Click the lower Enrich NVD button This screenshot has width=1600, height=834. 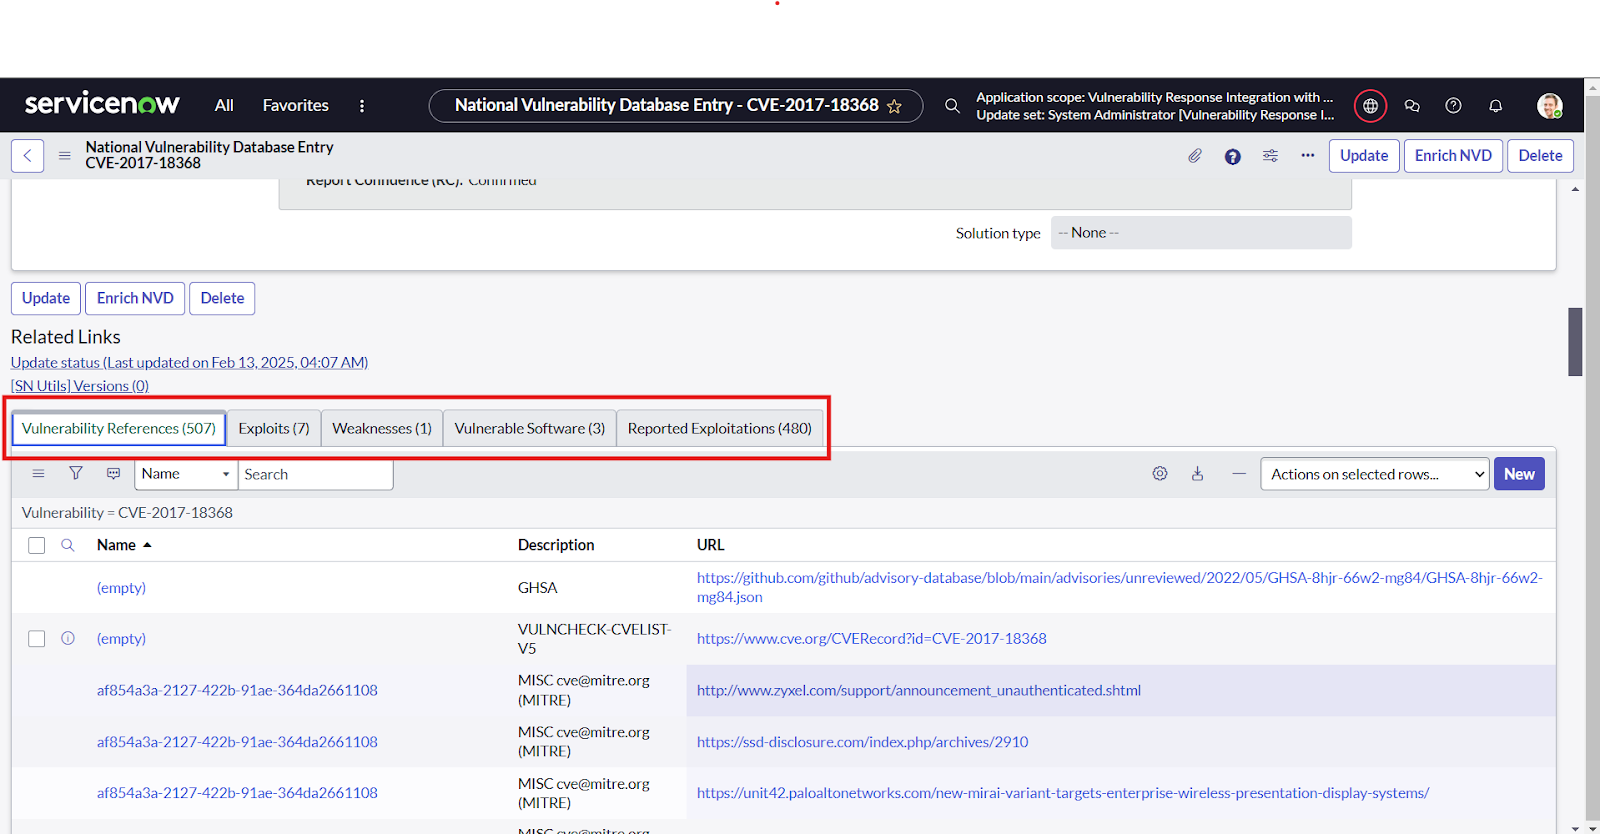(135, 298)
